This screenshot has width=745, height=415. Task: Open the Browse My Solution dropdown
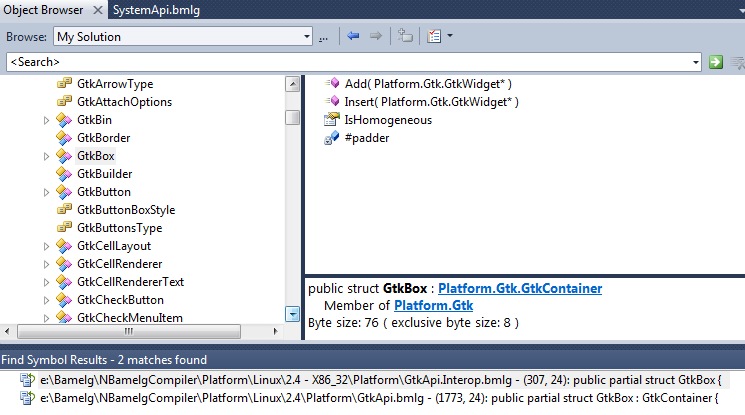click(x=306, y=36)
